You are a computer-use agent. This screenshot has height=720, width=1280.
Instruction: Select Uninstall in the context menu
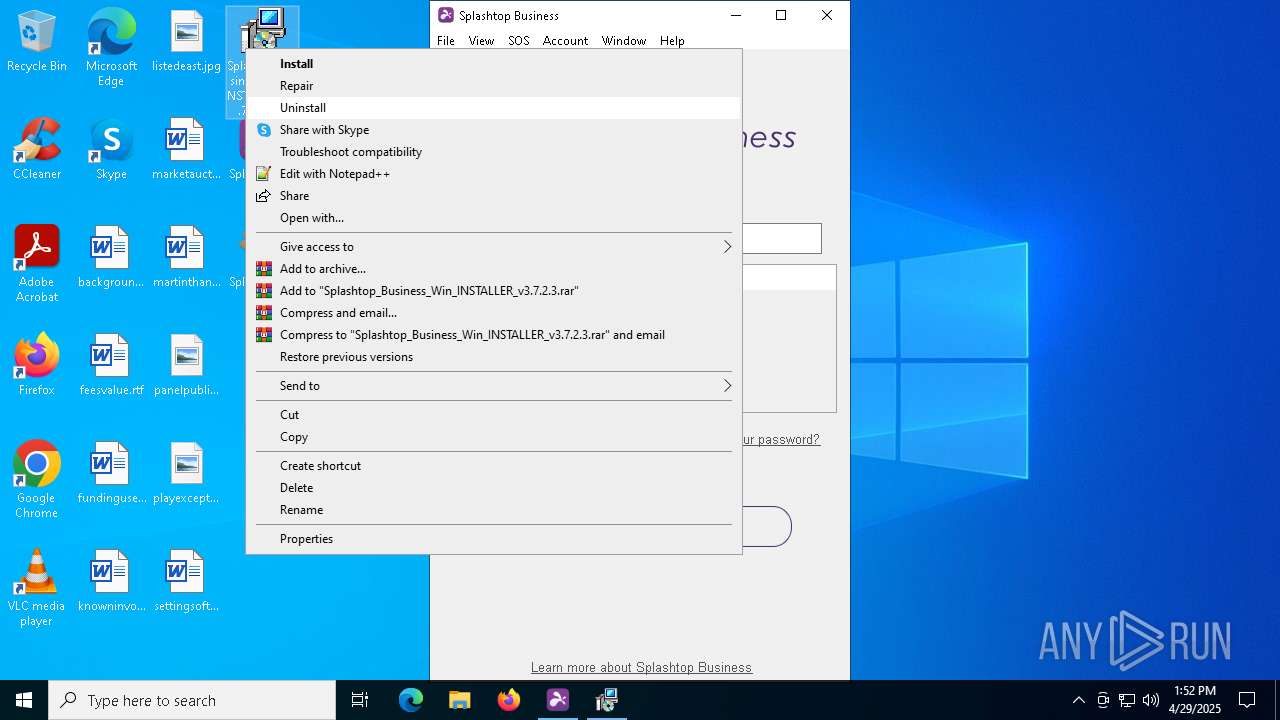pos(493,108)
